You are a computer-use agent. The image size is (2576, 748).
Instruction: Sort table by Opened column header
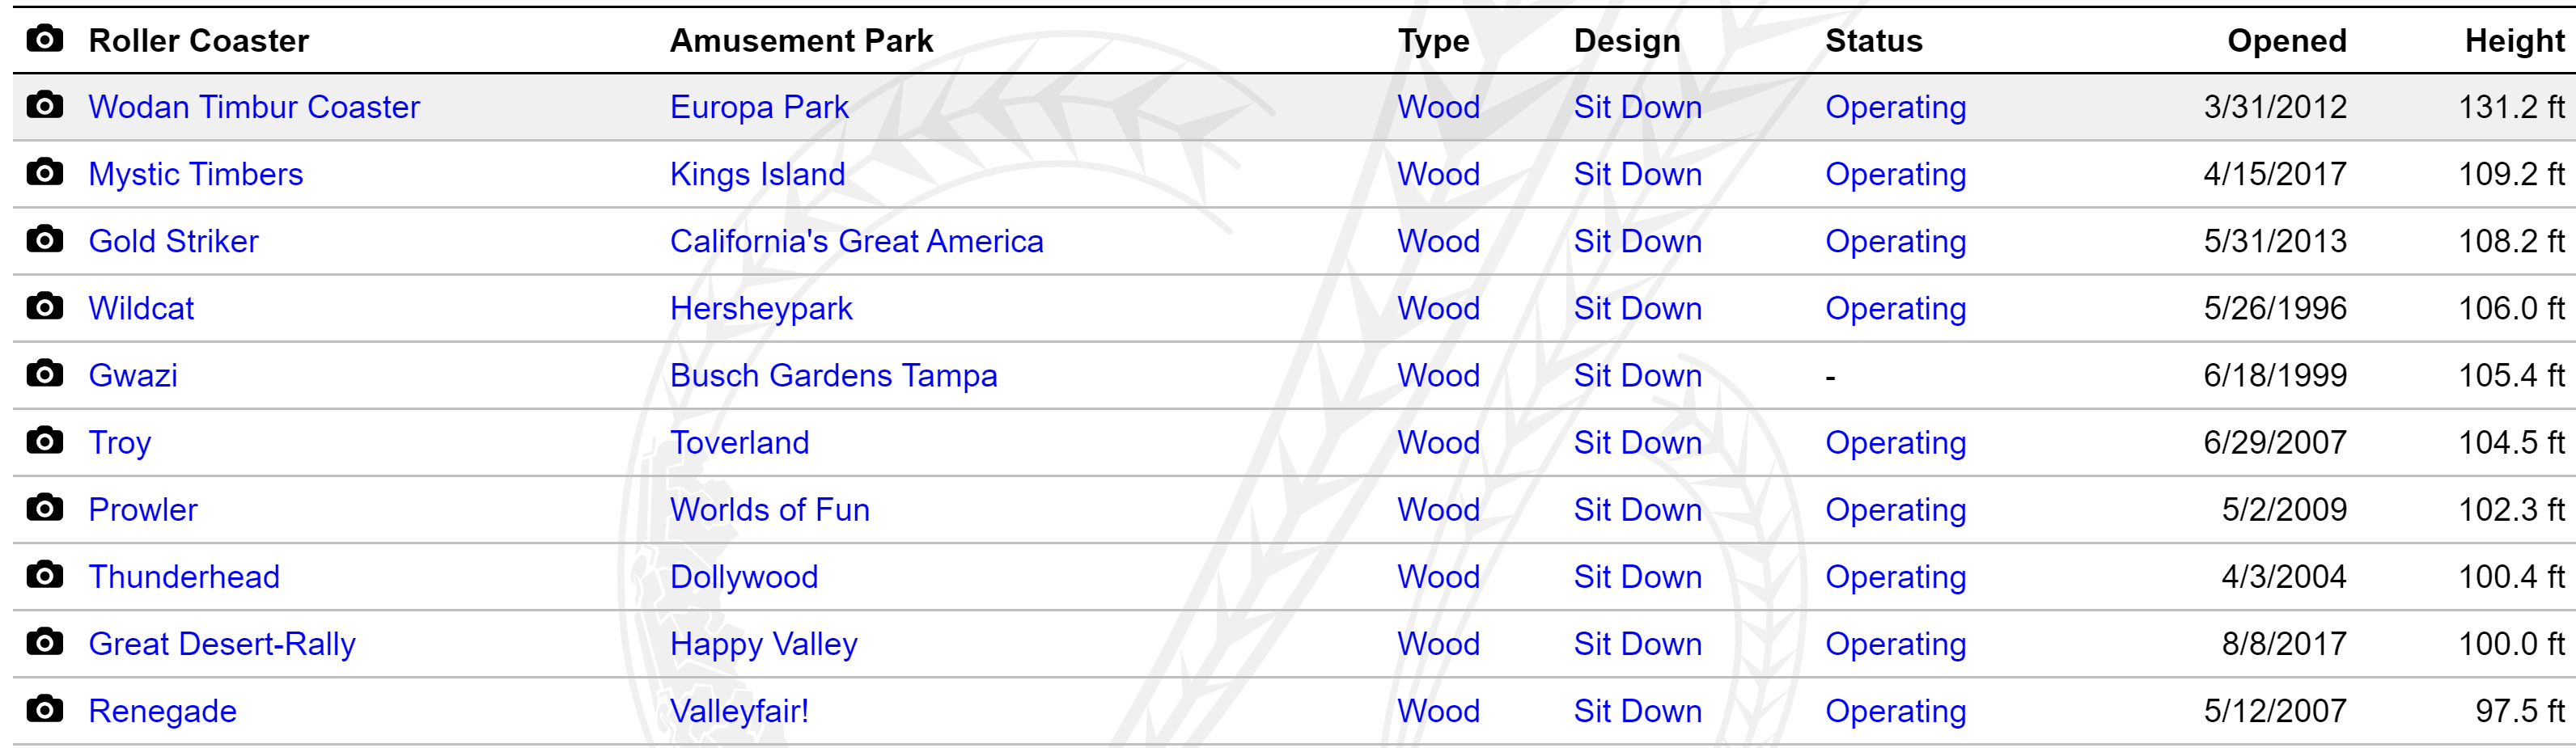coord(2286,41)
